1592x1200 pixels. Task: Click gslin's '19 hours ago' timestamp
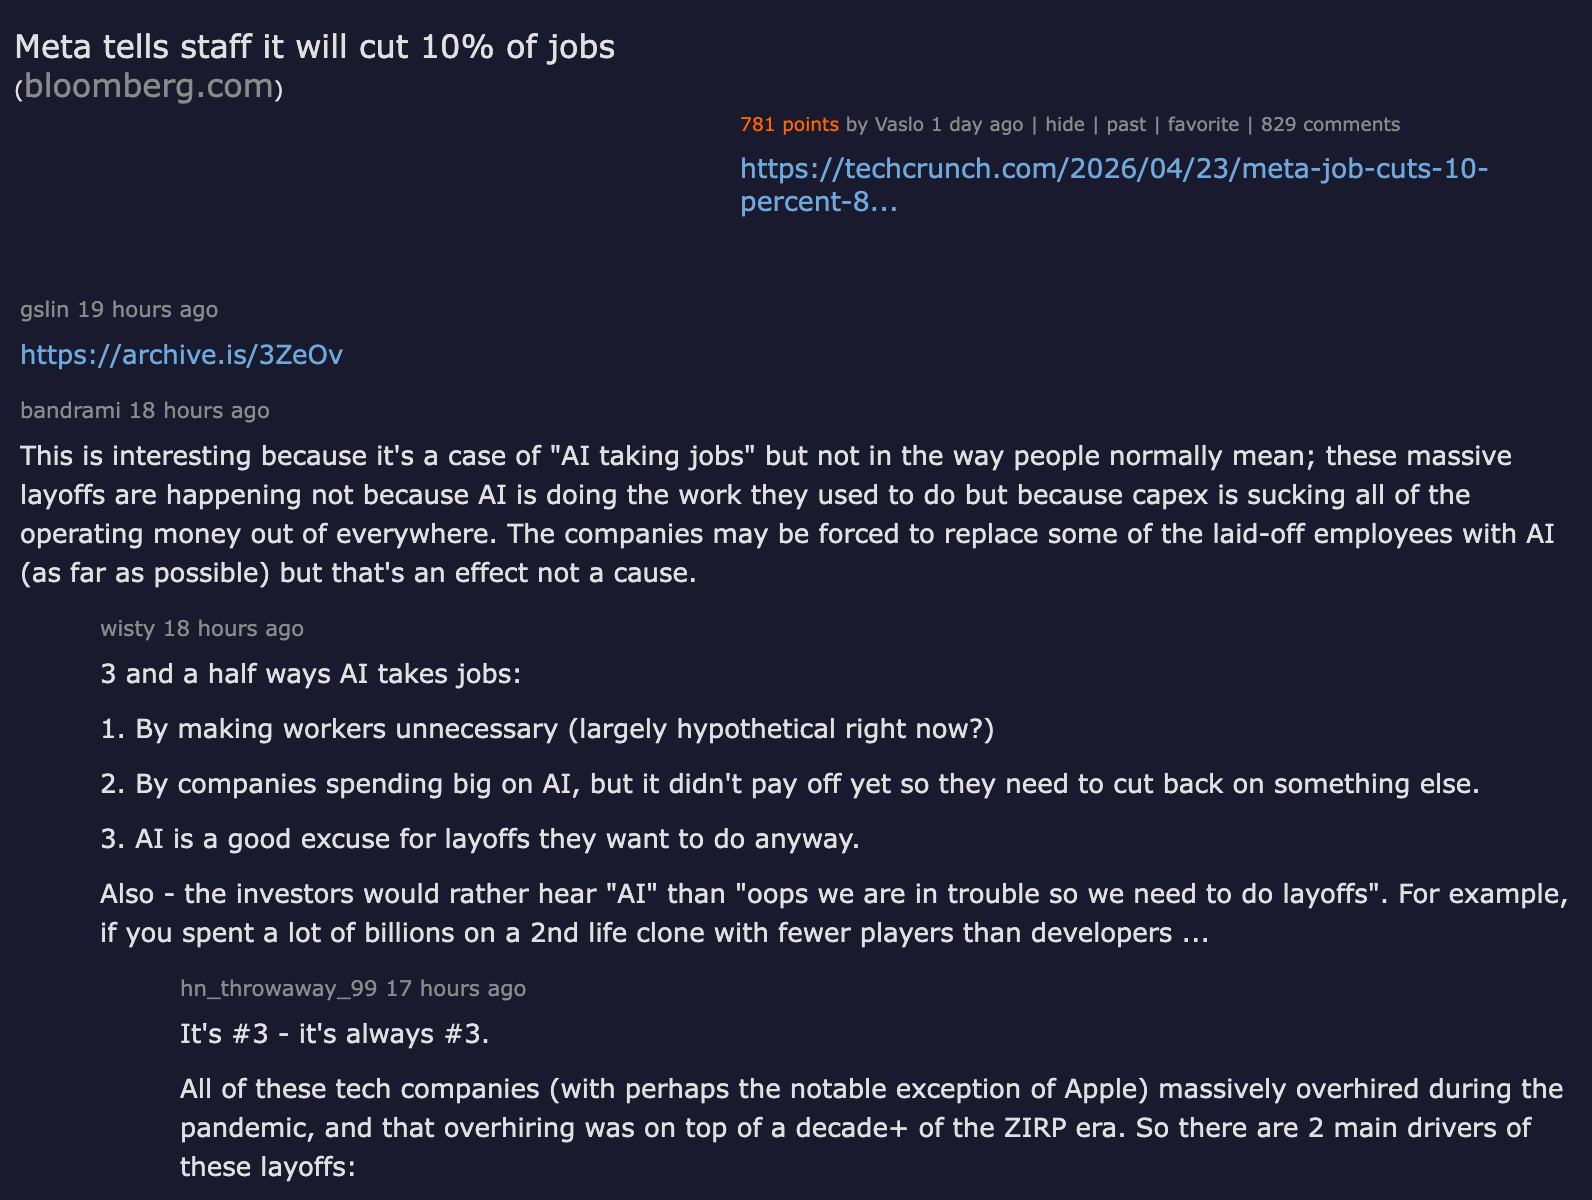pos(148,310)
